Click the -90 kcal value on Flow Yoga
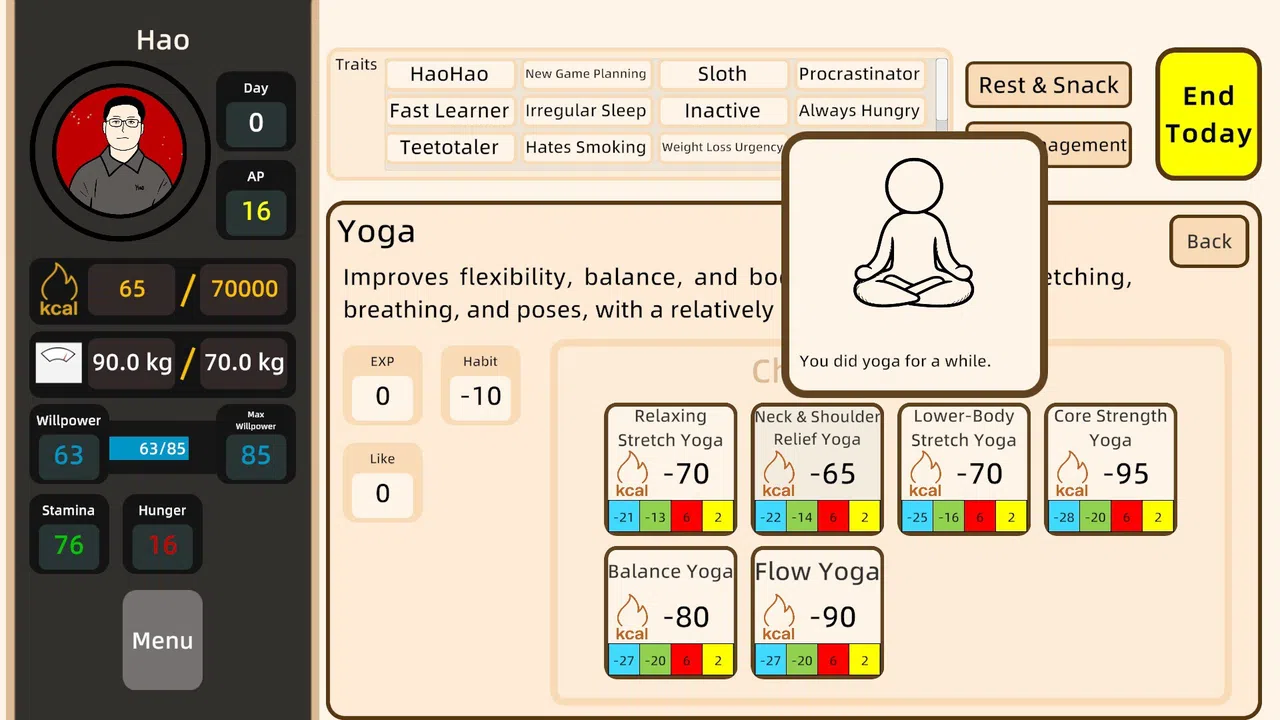This screenshot has width=1280, height=720. [832, 617]
